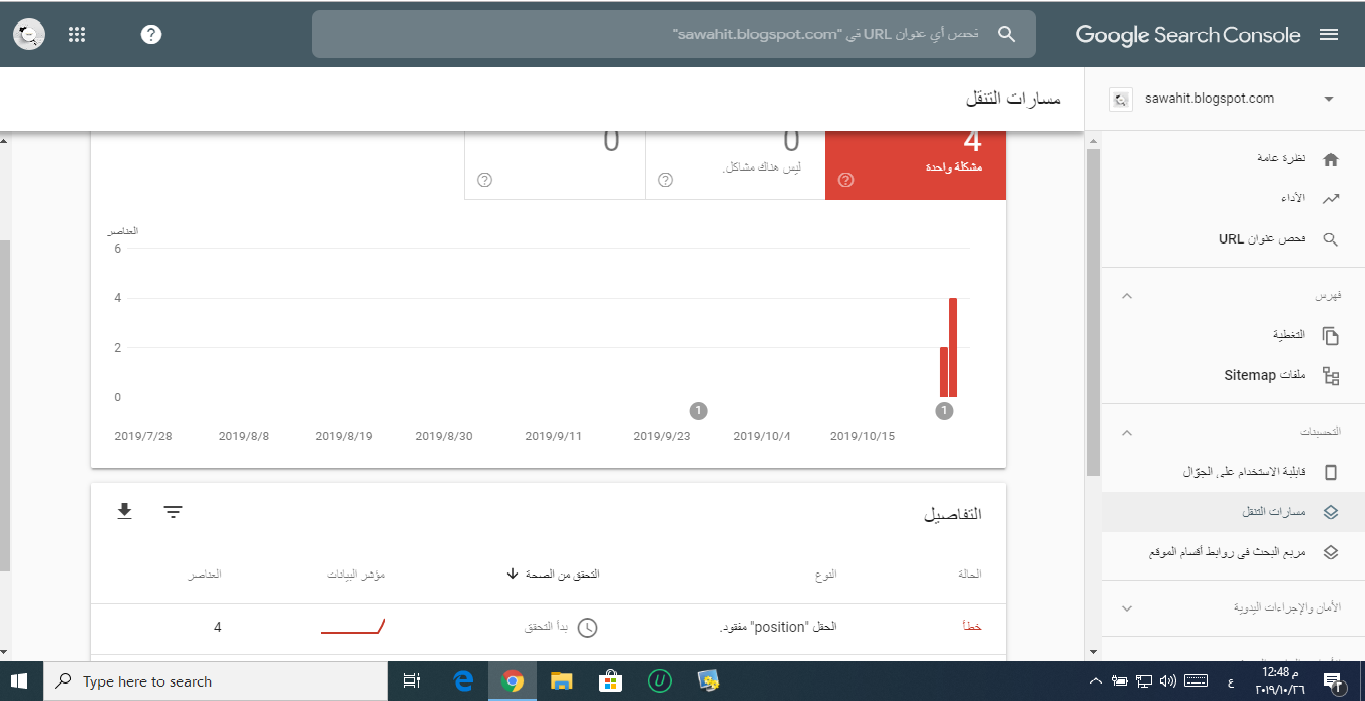Click the chart marker below the red bars
Image resolution: width=1365 pixels, height=701 pixels.
coord(944,410)
